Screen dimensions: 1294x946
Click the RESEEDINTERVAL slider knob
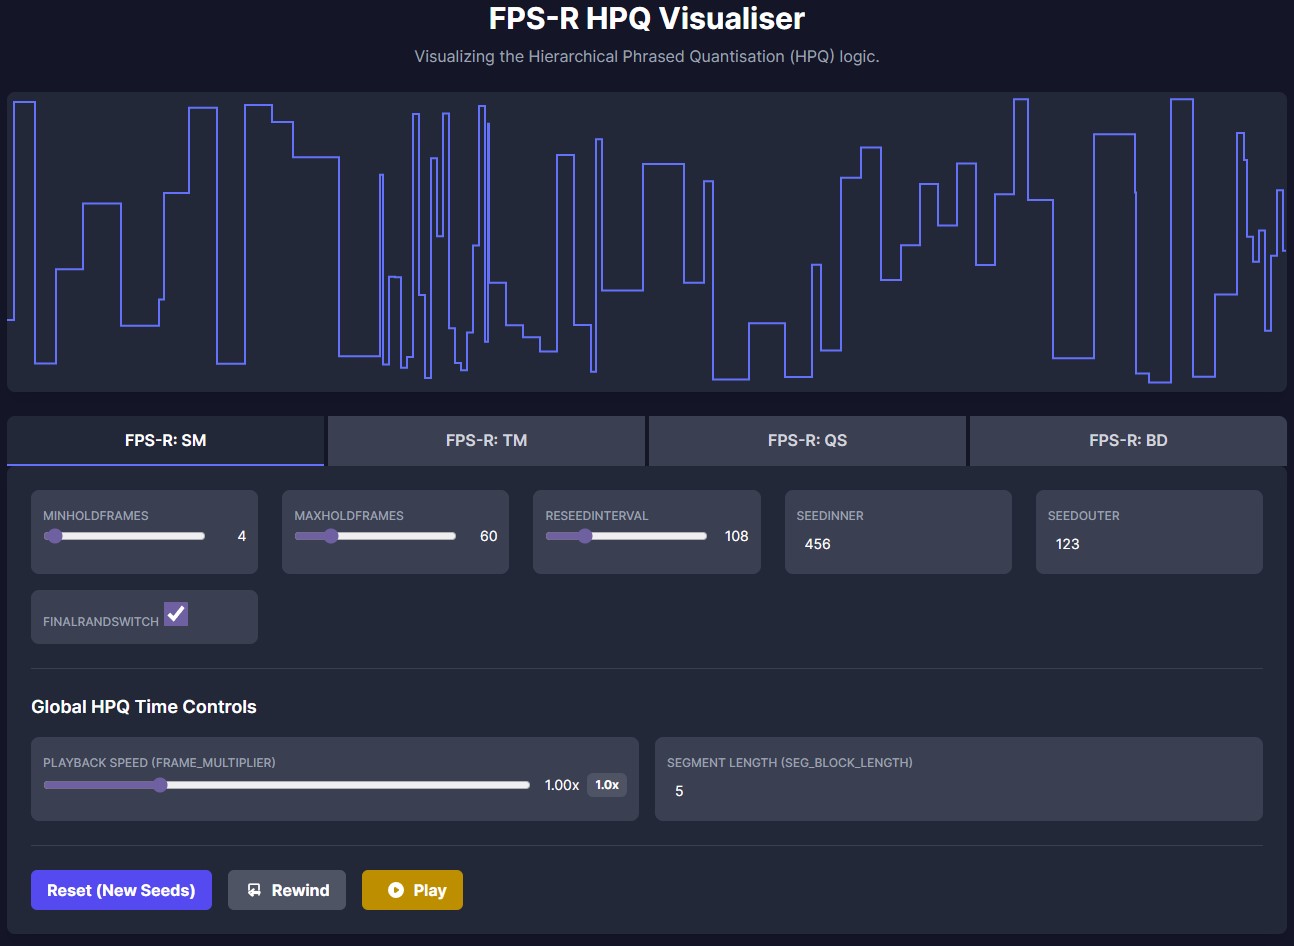point(585,536)
